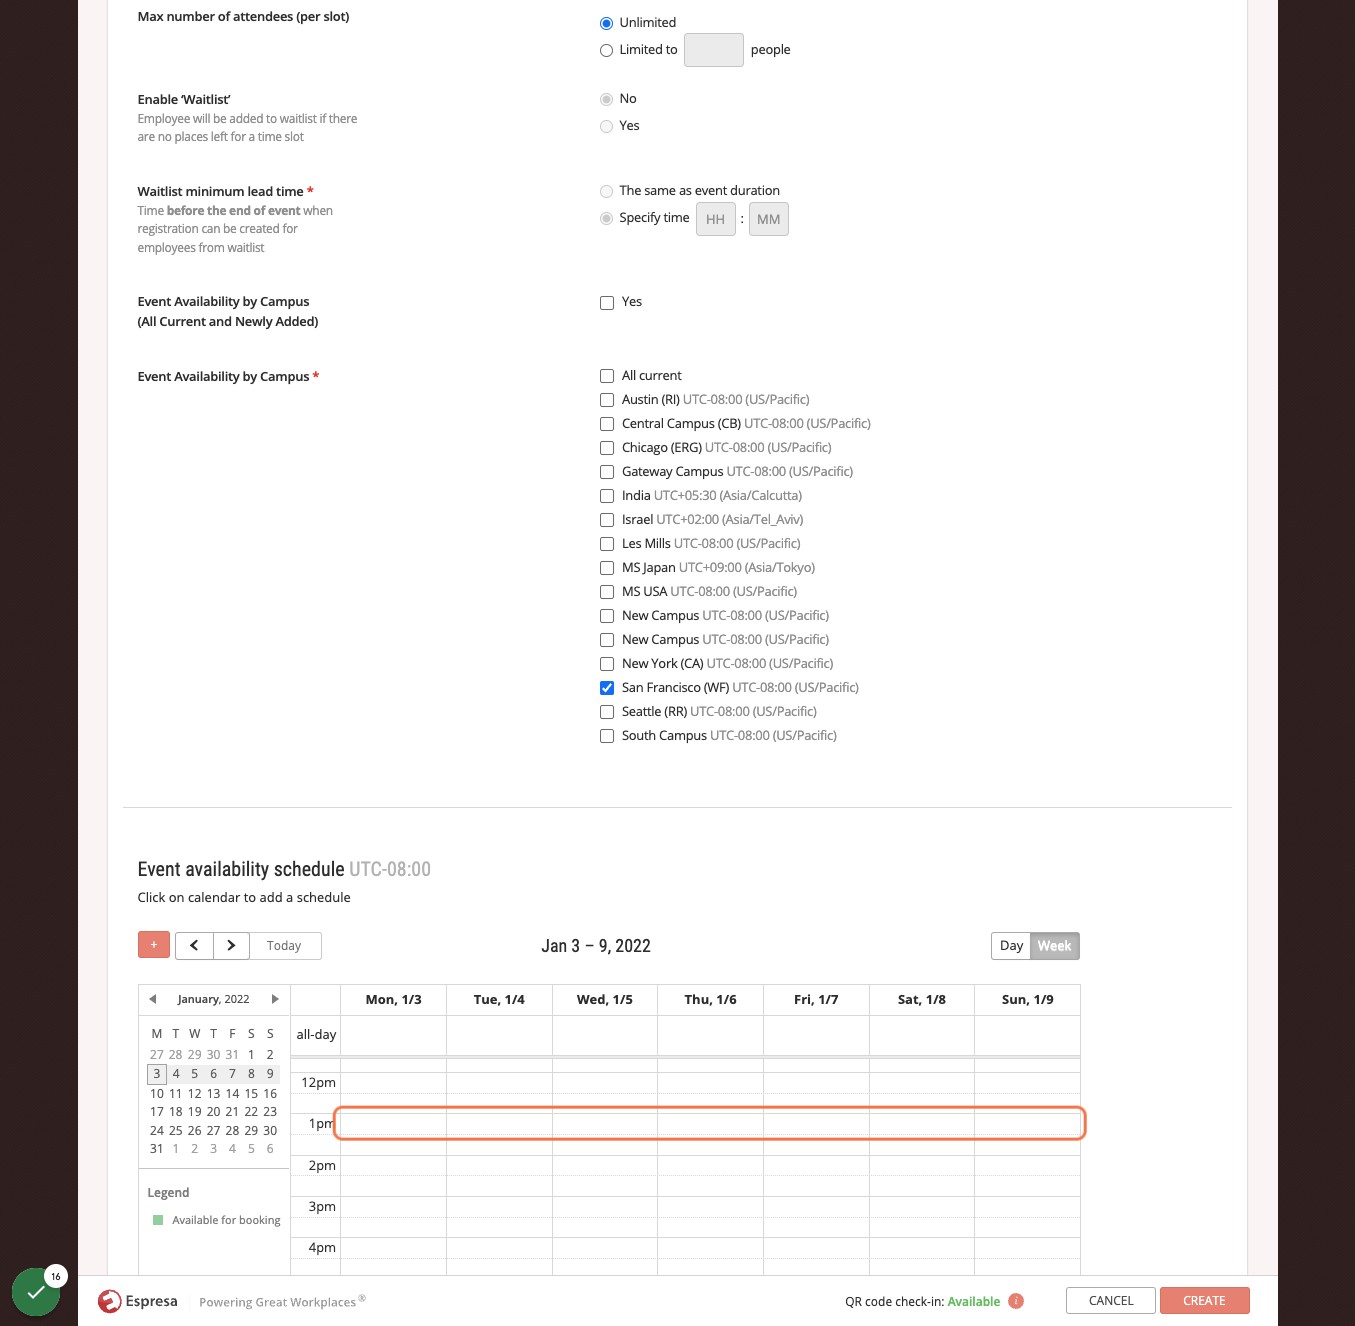Click the Espresa logo in footer

click(x=137, y=1301)
